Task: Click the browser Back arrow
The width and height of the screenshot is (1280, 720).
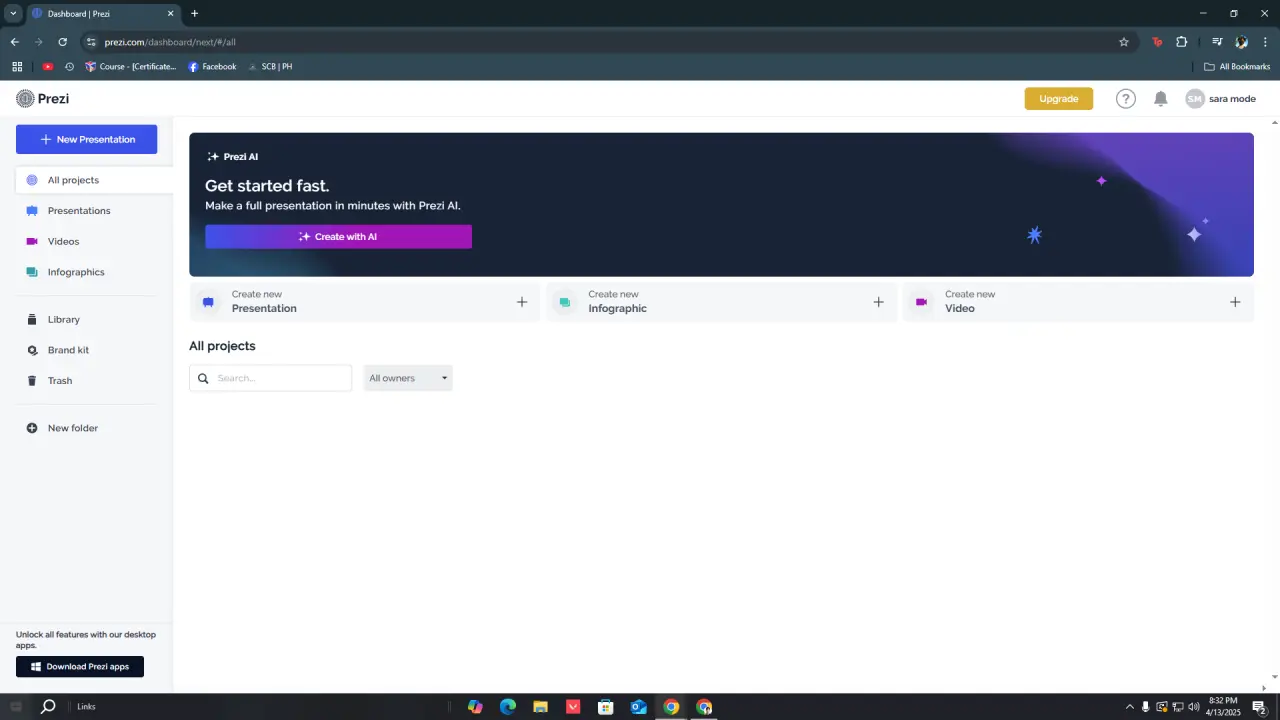Action: (14, 42)
